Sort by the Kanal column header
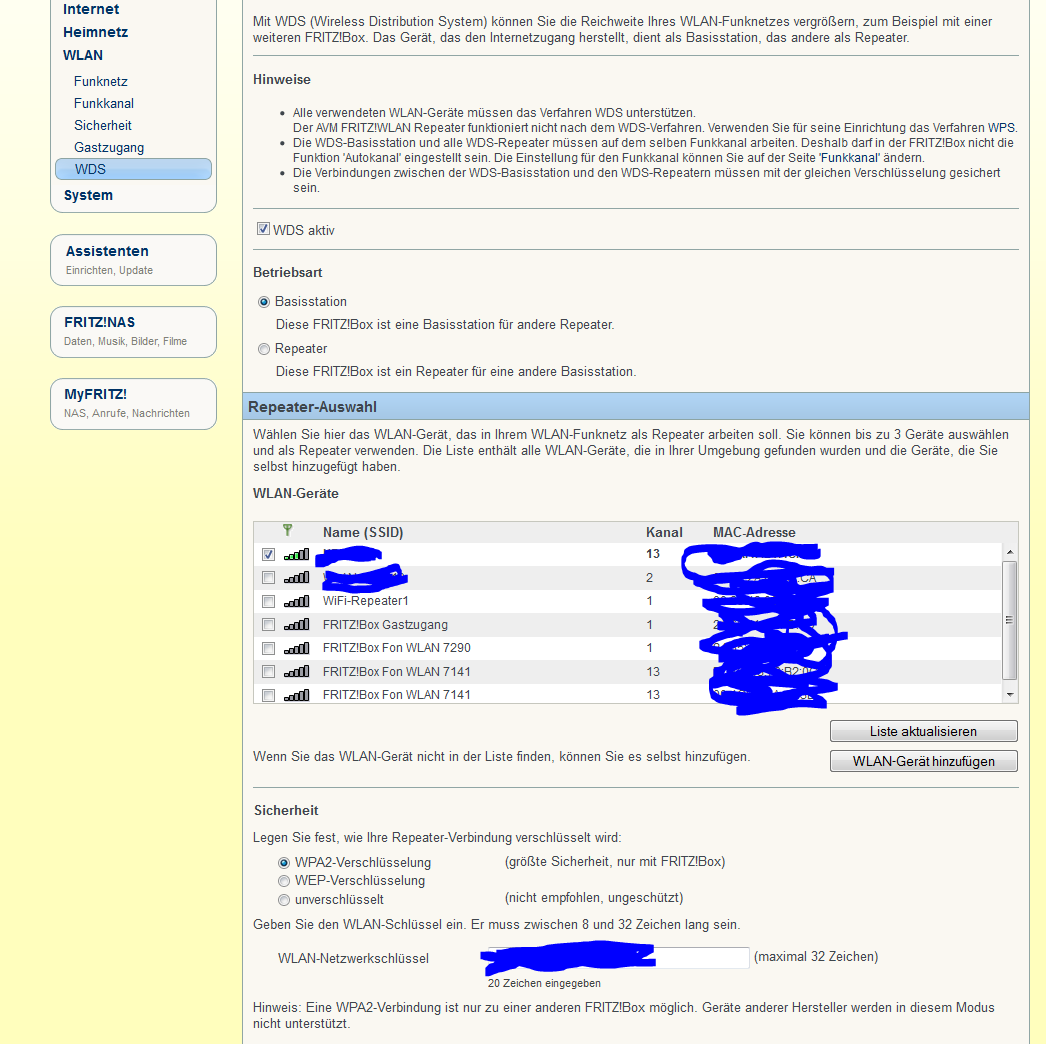 (x=664, y=532)
